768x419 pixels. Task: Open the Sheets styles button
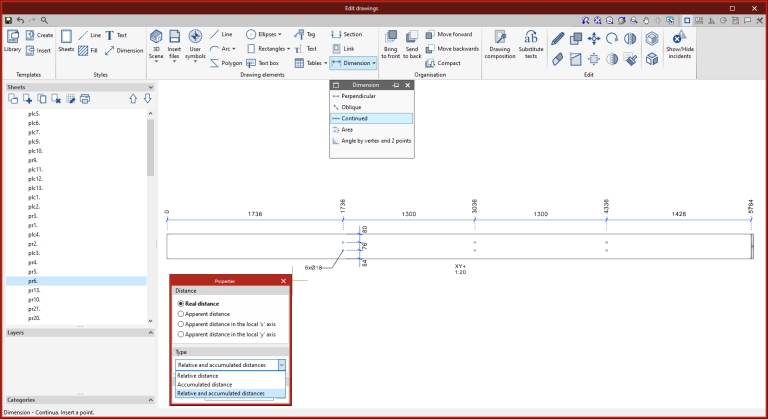[66, 41]
